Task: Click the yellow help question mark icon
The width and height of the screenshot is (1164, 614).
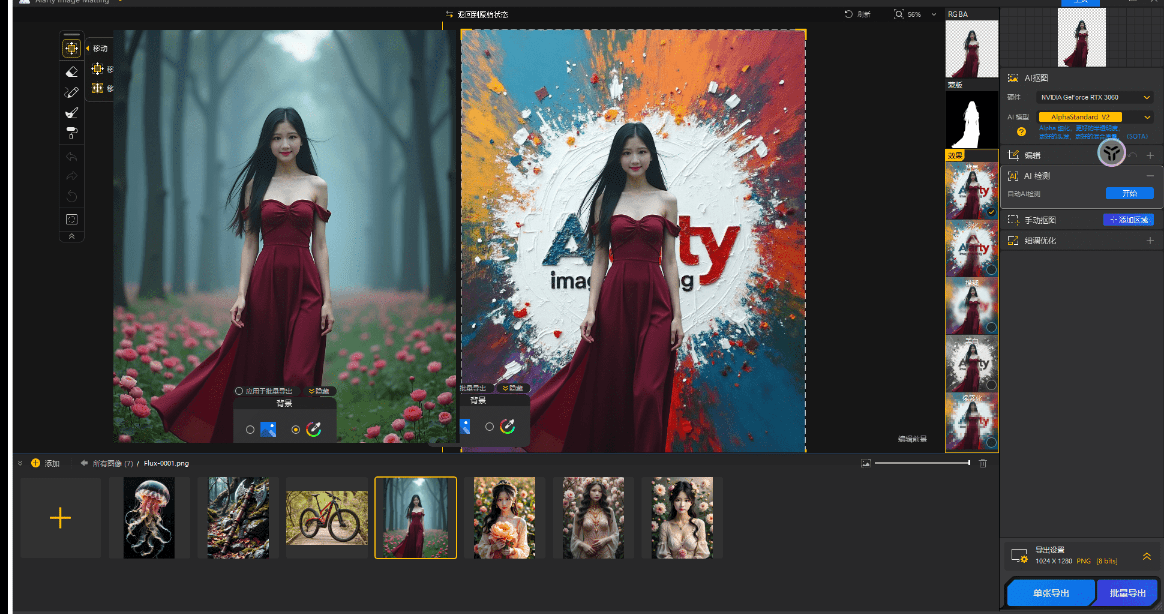Action: click(1021, 131)
